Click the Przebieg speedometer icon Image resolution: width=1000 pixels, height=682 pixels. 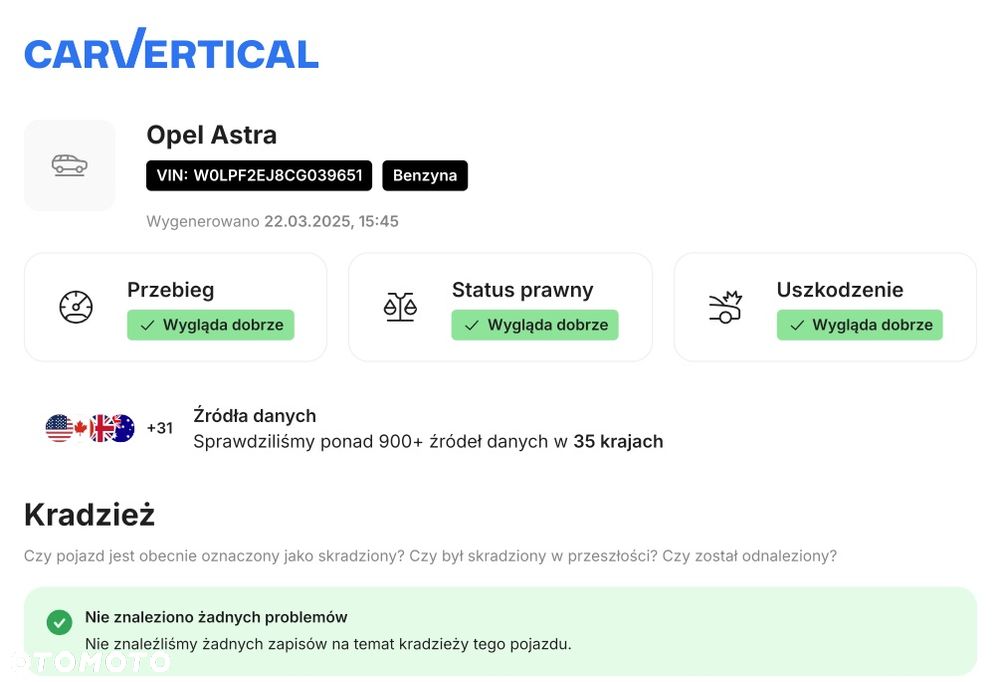click(x=76, y=307)
